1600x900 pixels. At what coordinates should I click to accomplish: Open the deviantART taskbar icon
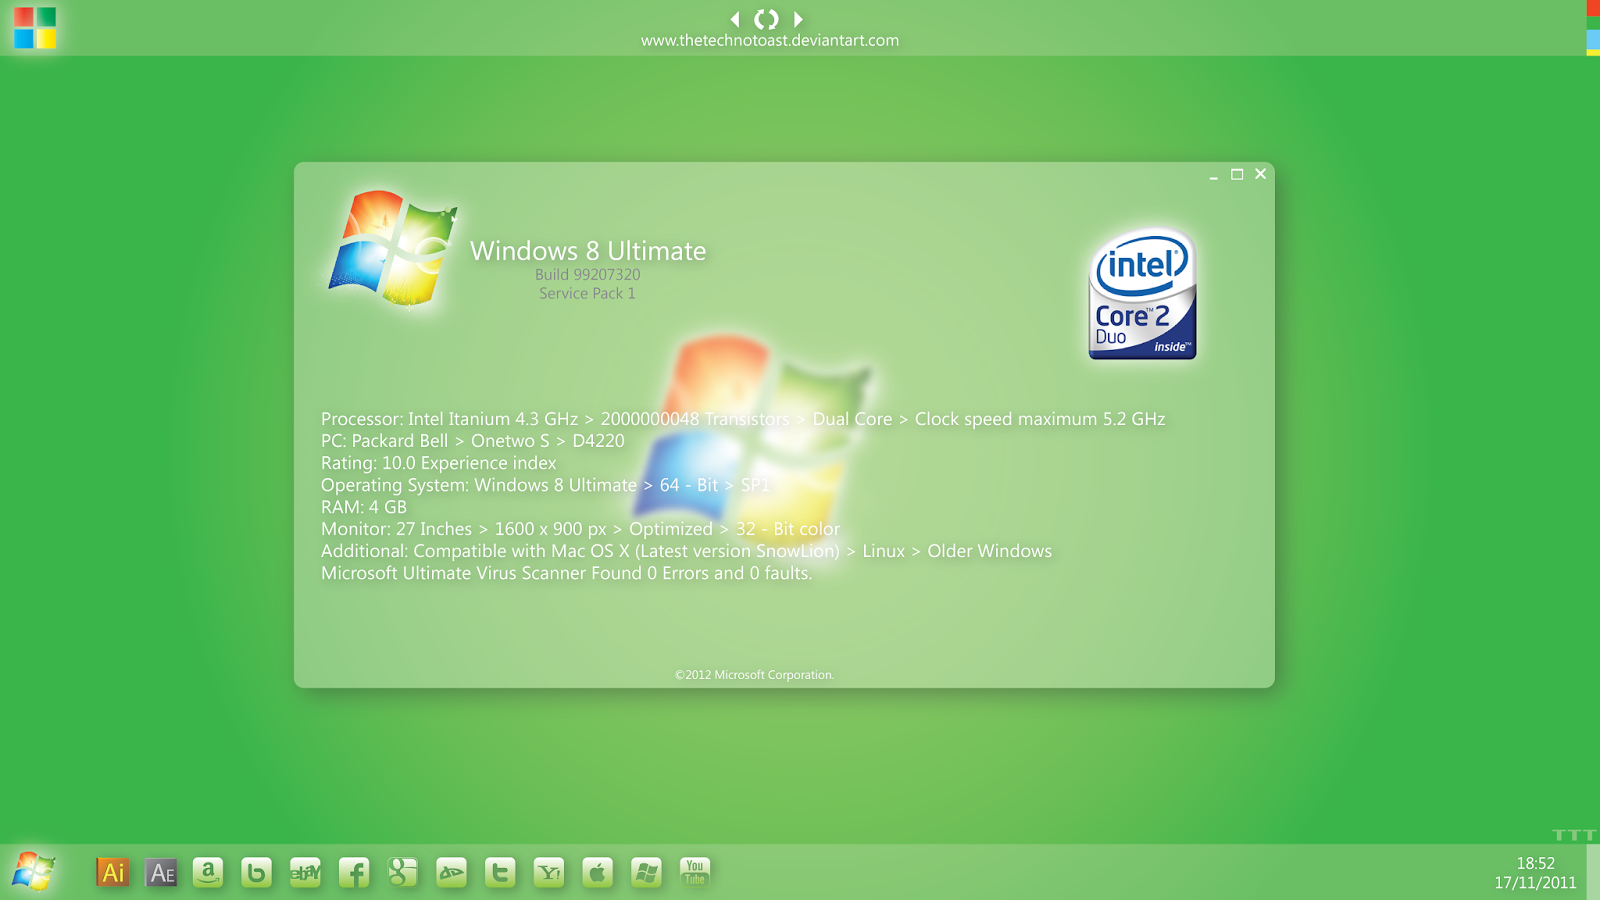(x=451, y=872)
